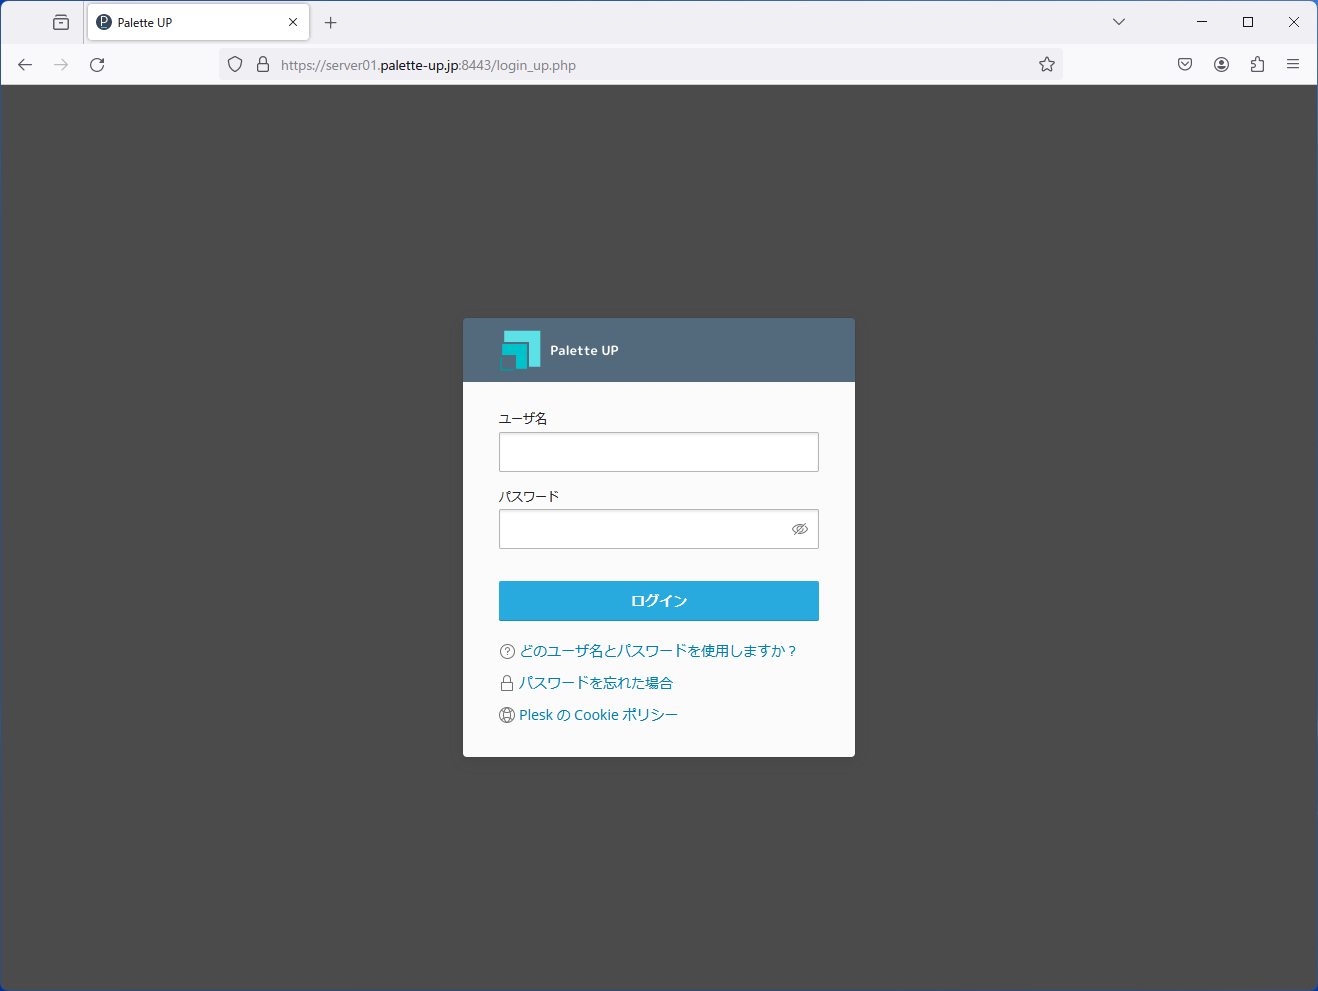Close the Palette UP tab
This screenshot has height=991, width=1318.
293,22
